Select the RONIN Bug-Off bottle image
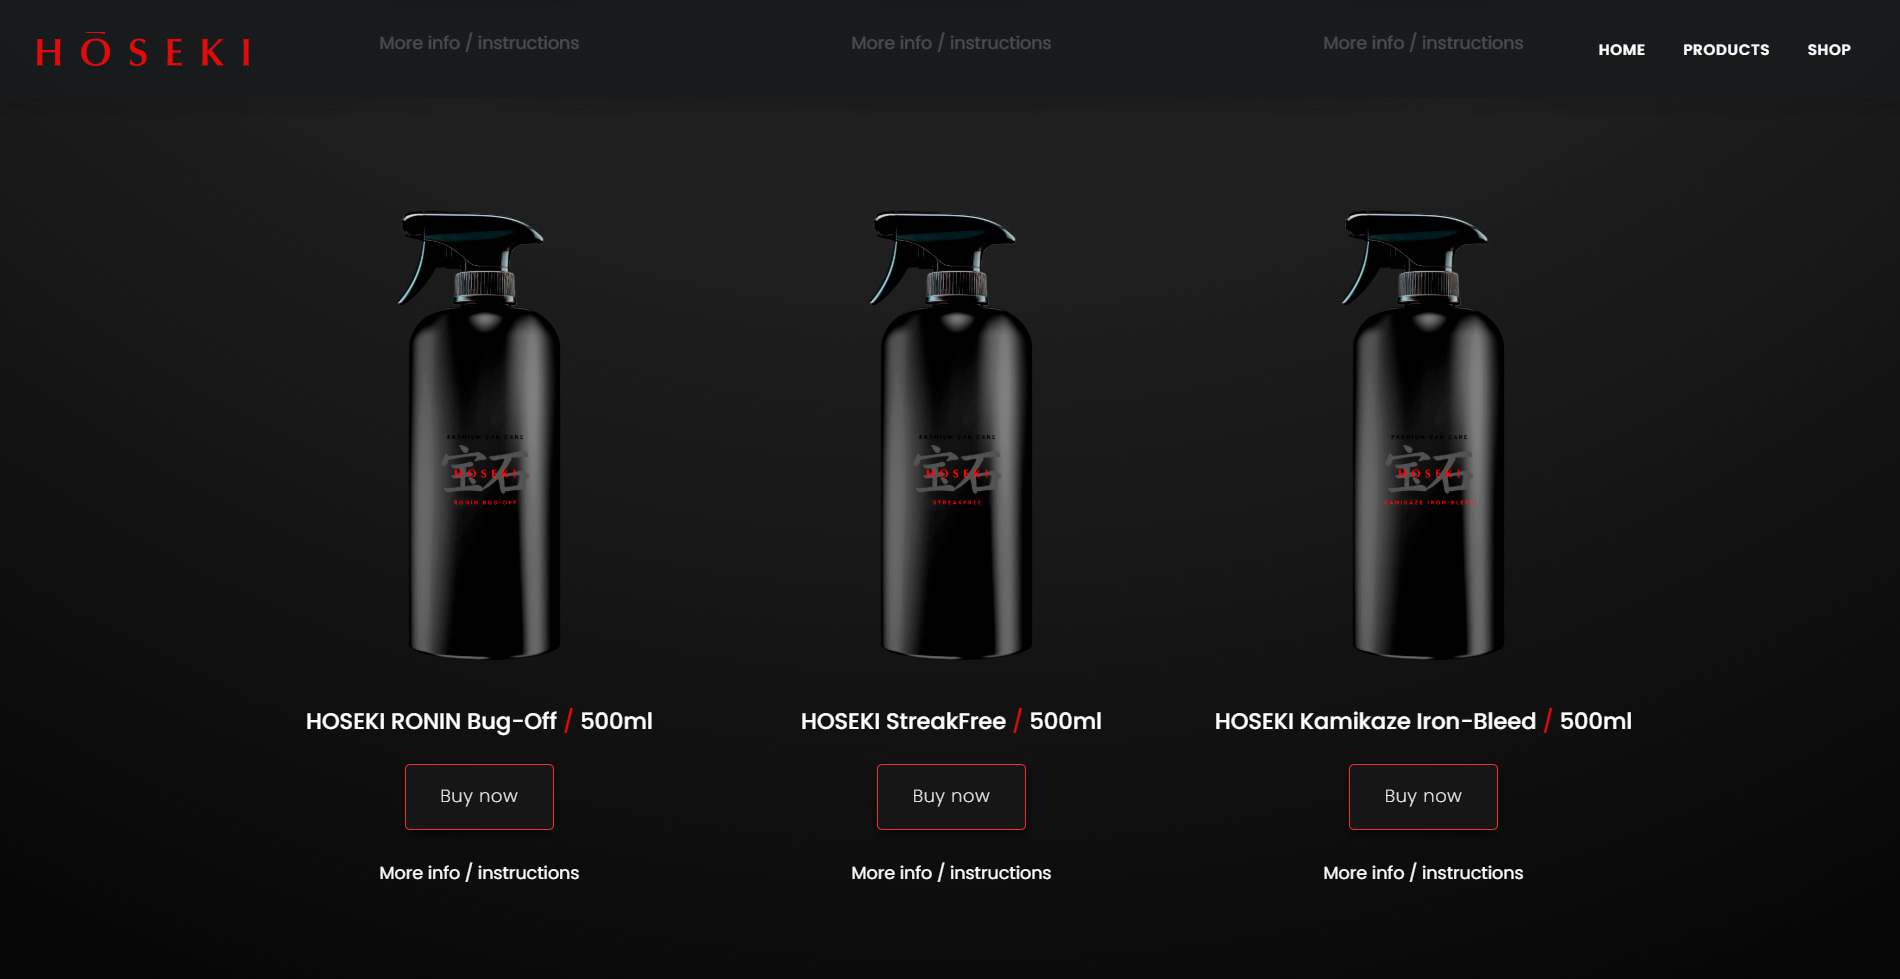This screenshot has width=1900, height=979. (x=479, y=435)
